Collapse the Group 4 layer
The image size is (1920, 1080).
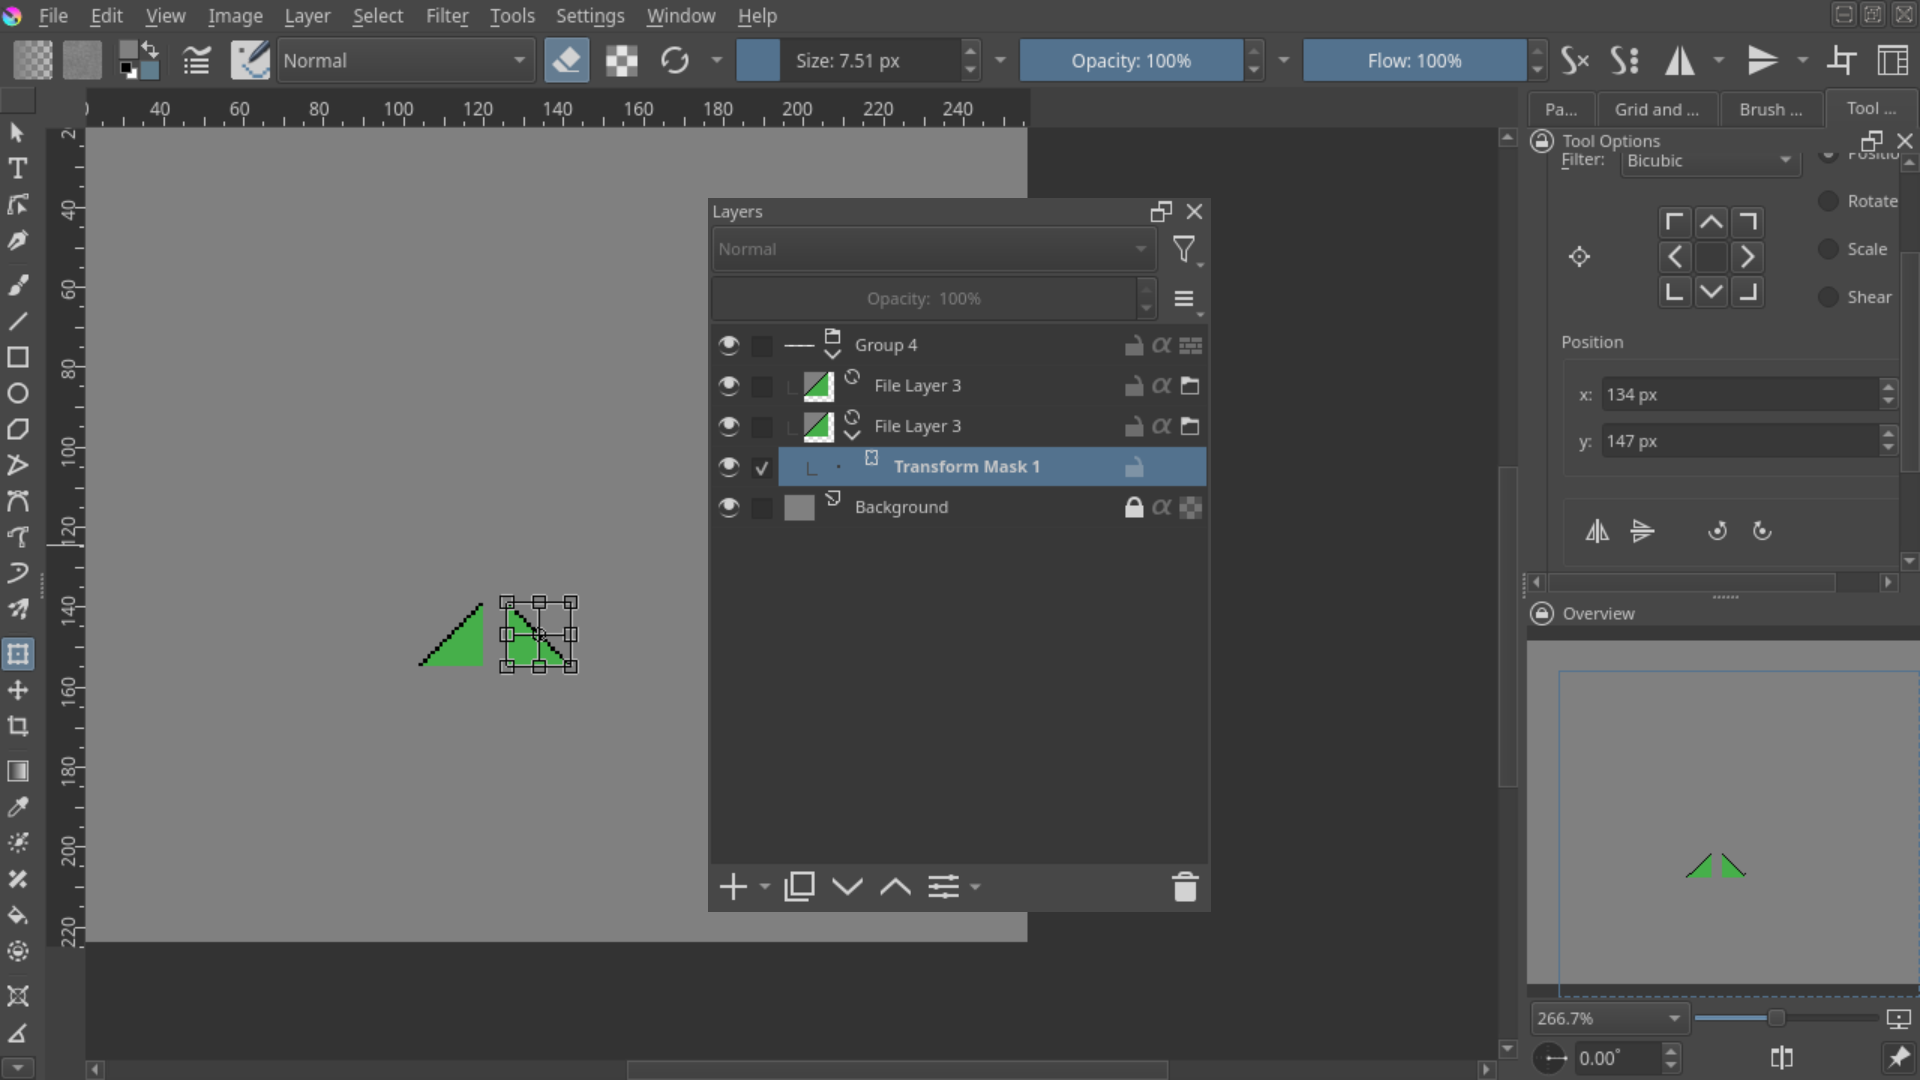[x=832, y=353]
